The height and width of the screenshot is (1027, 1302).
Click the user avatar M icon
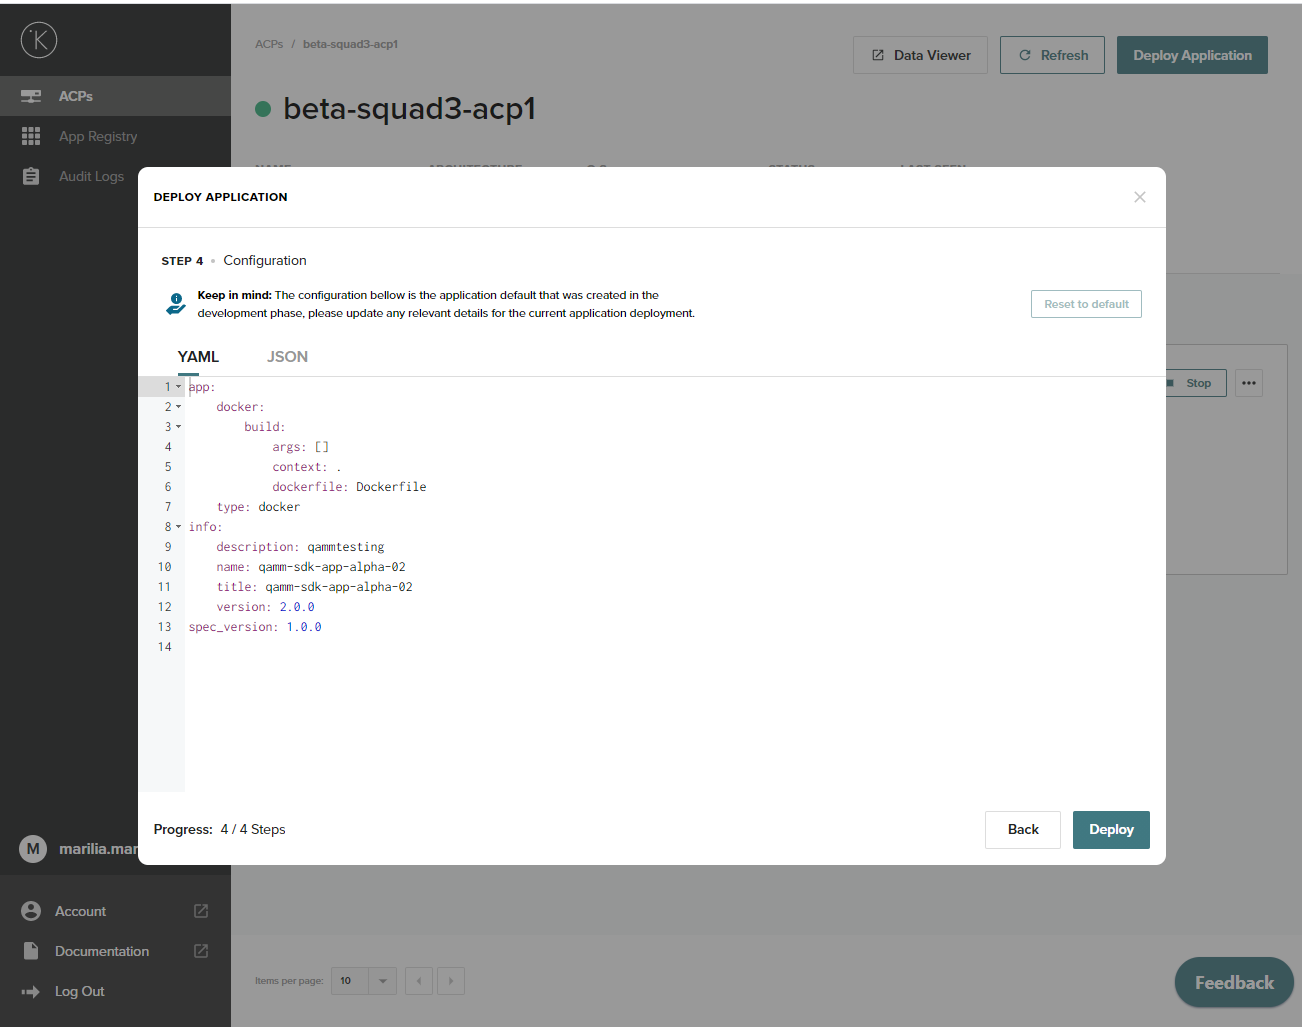33,849
